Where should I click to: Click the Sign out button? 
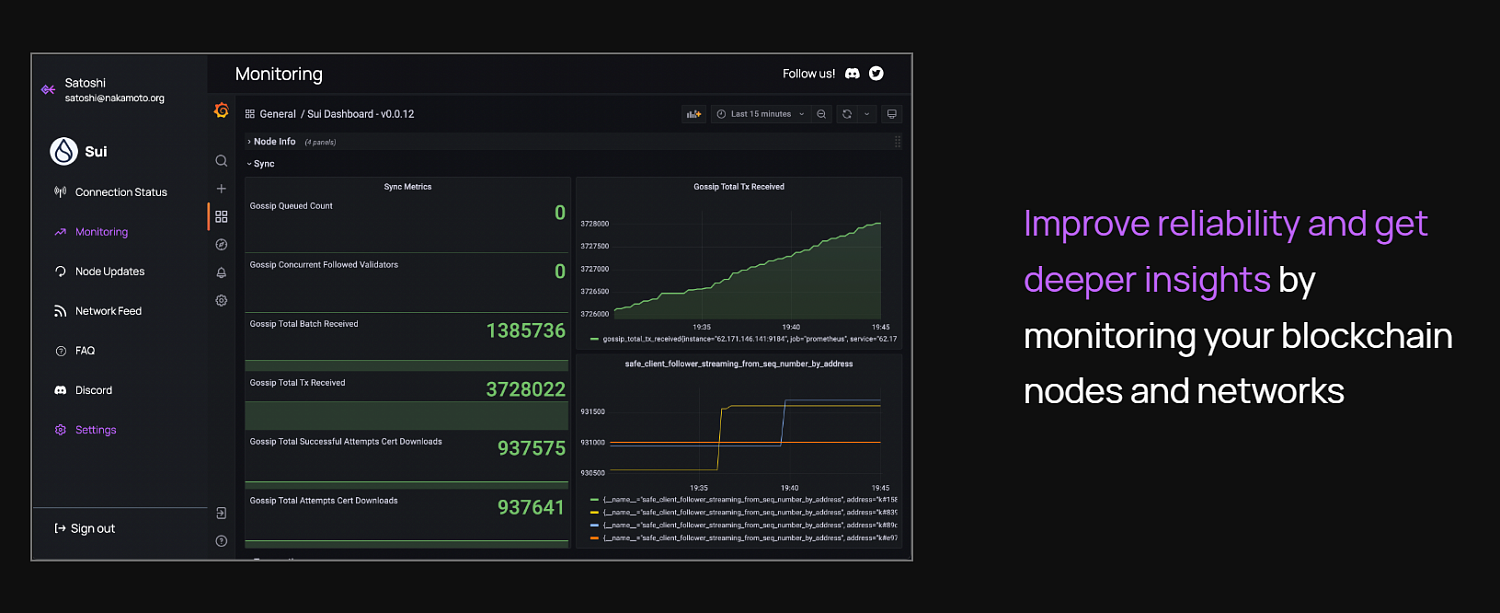(85, 528)
